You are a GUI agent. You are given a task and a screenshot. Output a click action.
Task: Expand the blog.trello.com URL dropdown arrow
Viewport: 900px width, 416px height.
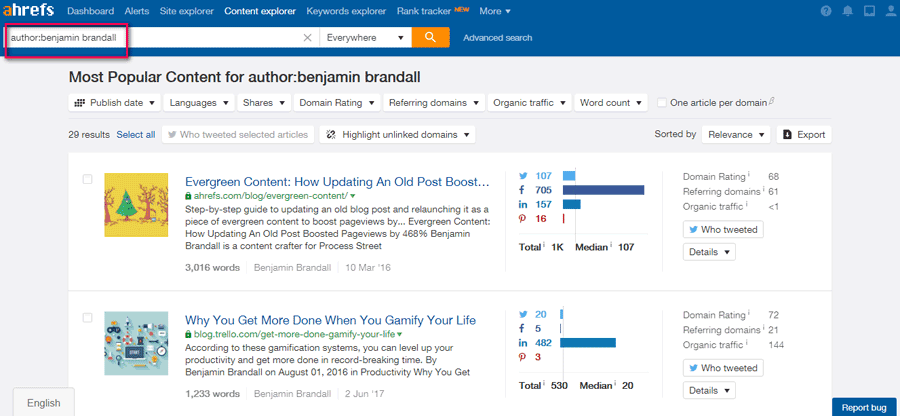pos(399,335)
